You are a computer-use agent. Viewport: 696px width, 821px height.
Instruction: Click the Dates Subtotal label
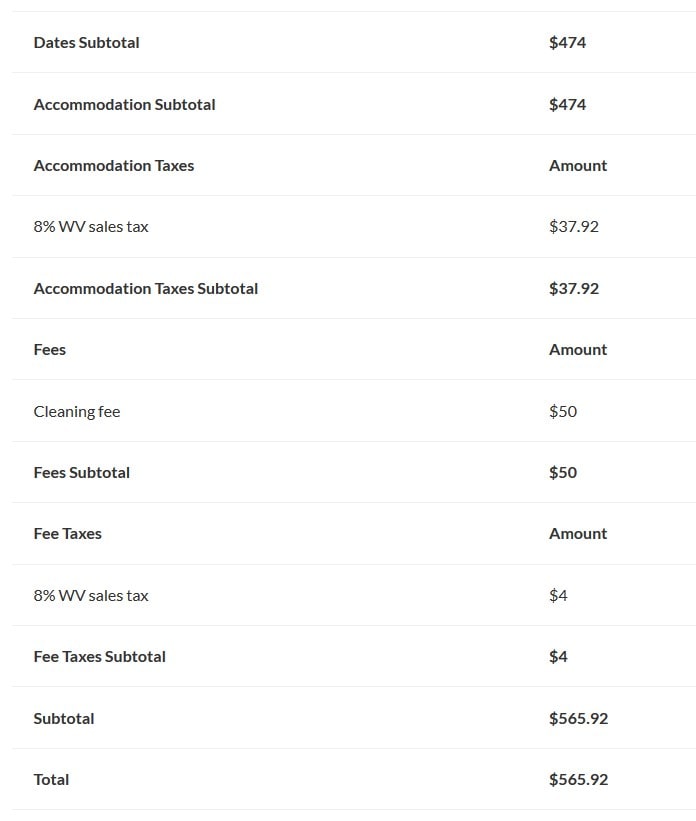coord(86,42)
